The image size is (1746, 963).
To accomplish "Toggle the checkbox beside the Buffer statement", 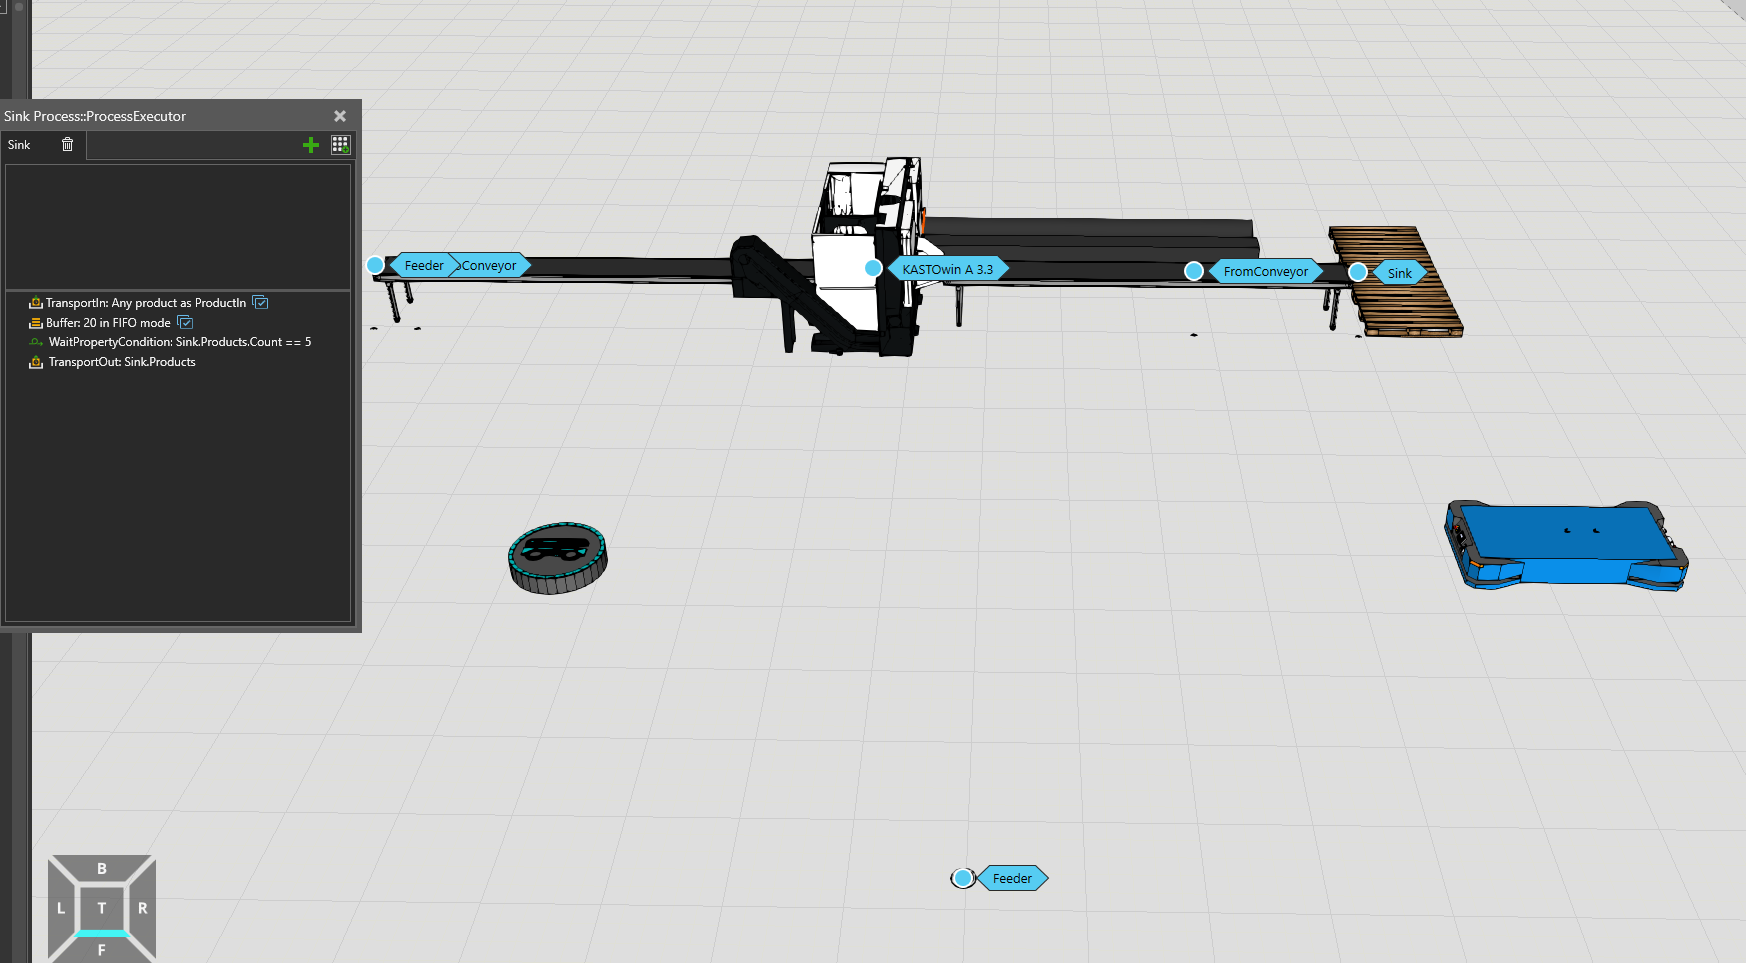I will [185, 323].
